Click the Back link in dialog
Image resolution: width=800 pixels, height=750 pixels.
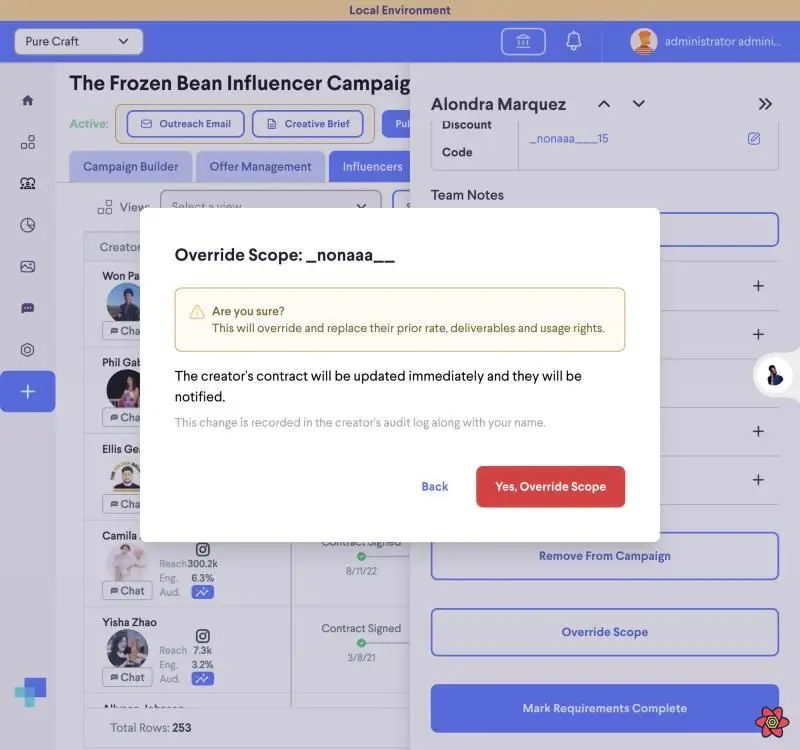point(434,487)
